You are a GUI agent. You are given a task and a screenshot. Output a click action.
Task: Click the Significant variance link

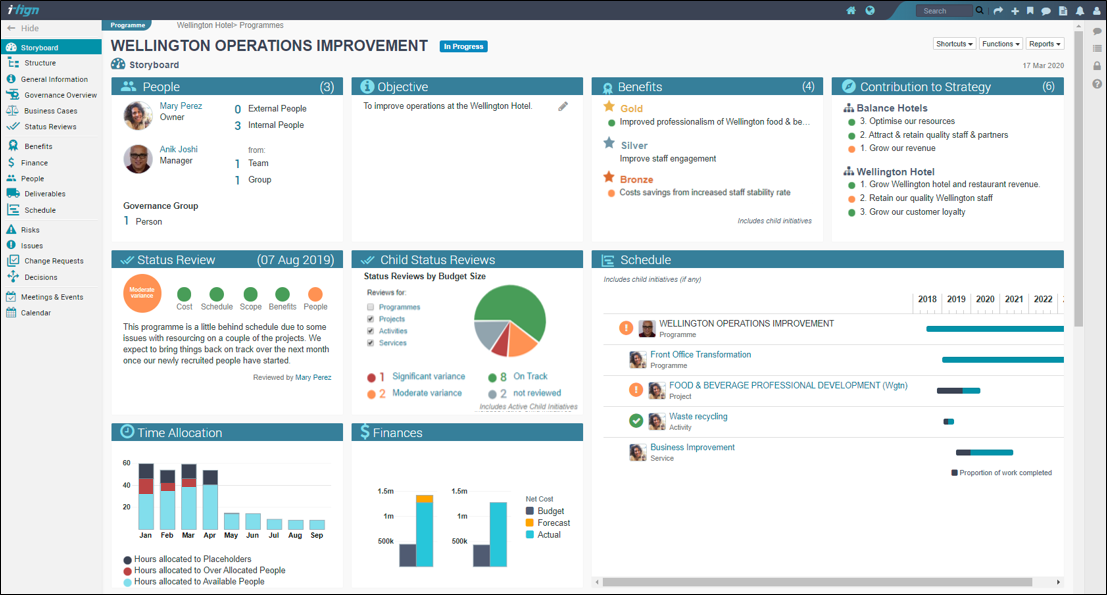pyautogui.click(x=429, y=376)
